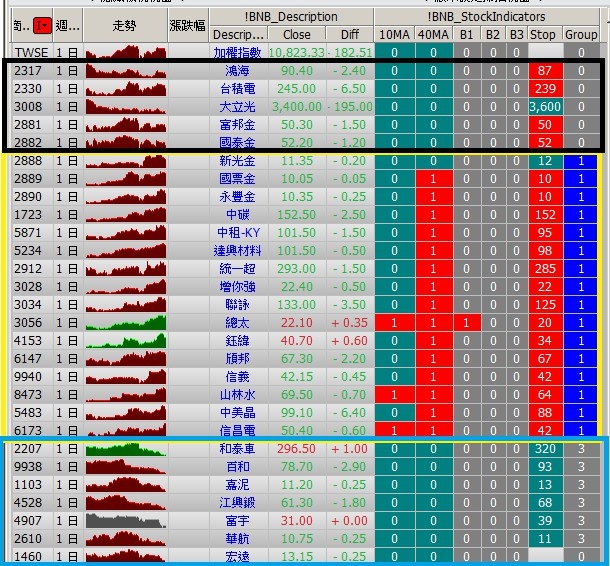Click the 40MA column header
This screenshot has width=610, height=566.
pyautogui.click(x=433, y=34)
